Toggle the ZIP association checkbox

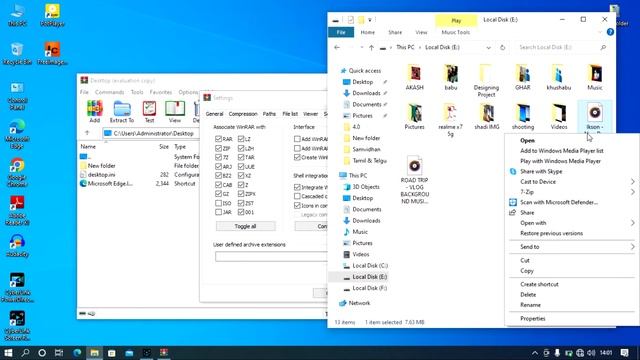[x=218, y=148]
